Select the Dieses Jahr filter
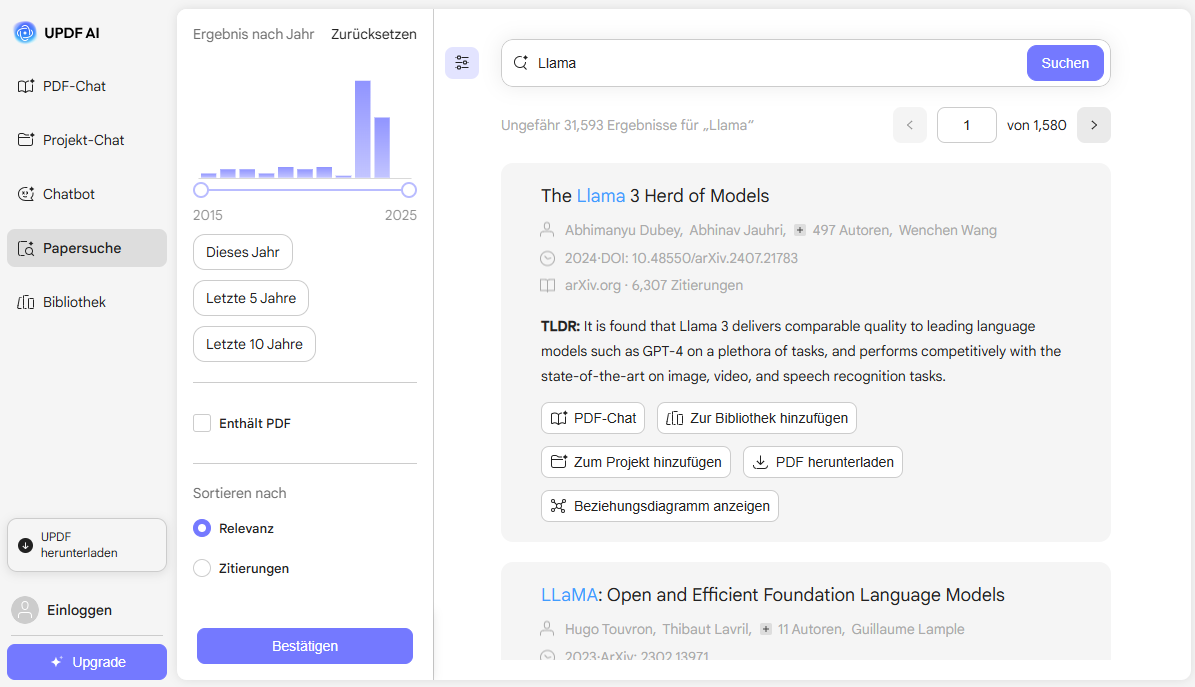Image resolution: width=1195 pixels, height=687 pixels. pyautogui.click(x=243, y=252)
